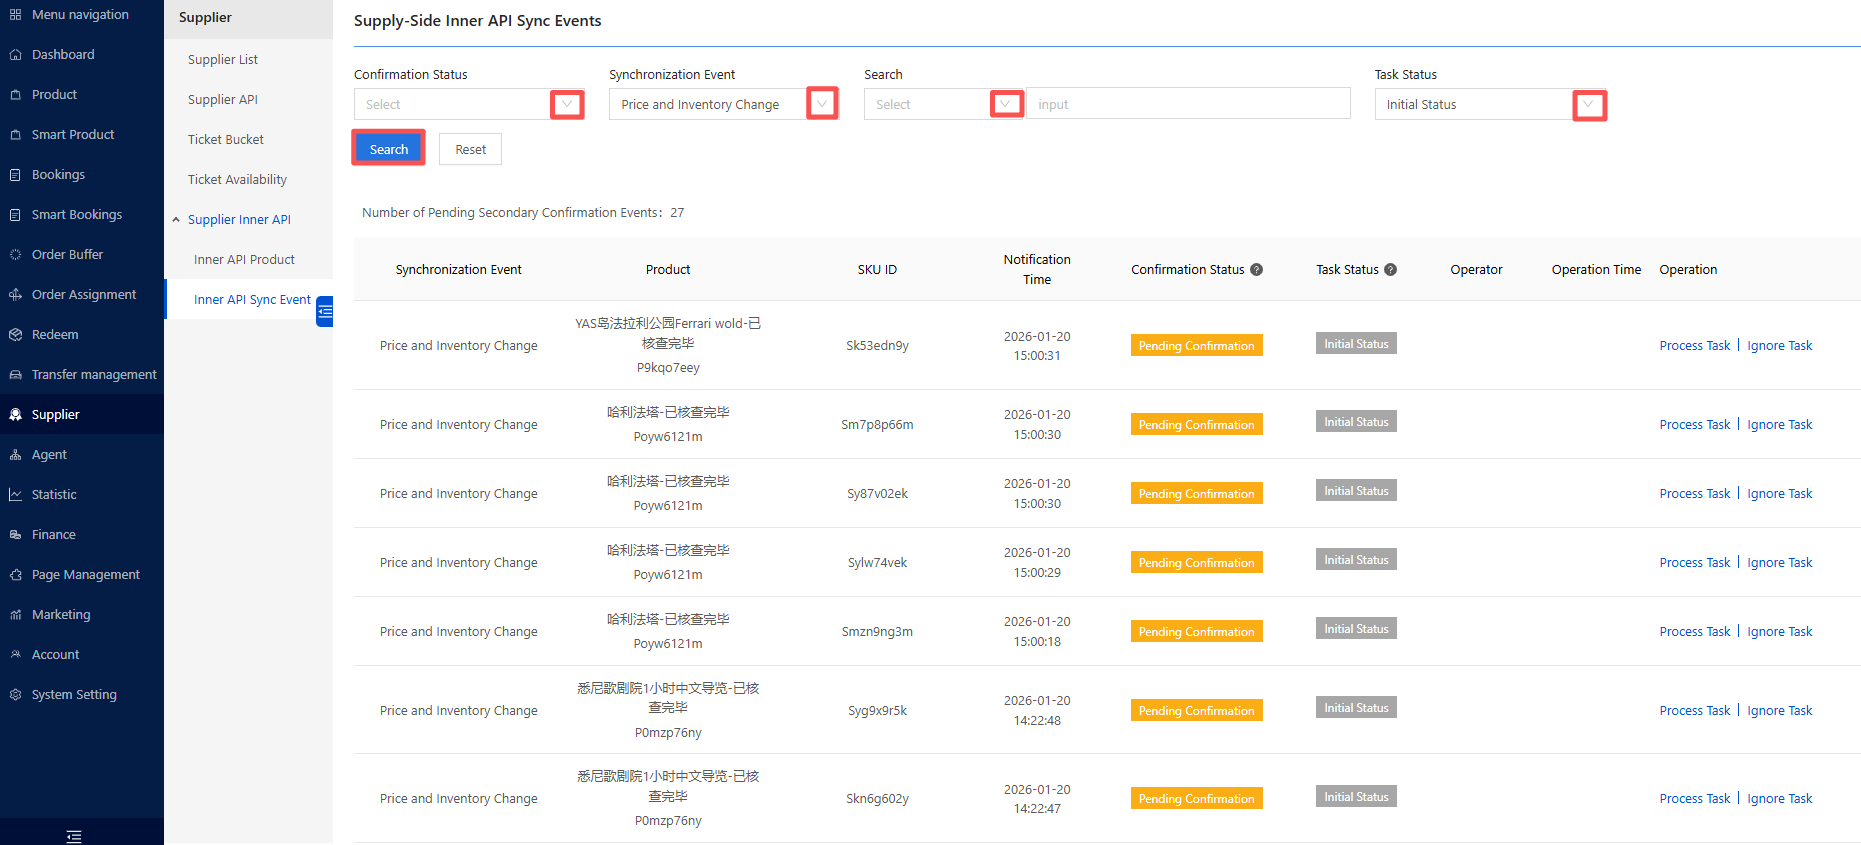Open Ticket Availability submenu item
Screen dimensions: 1861x845
pos(237,180)
